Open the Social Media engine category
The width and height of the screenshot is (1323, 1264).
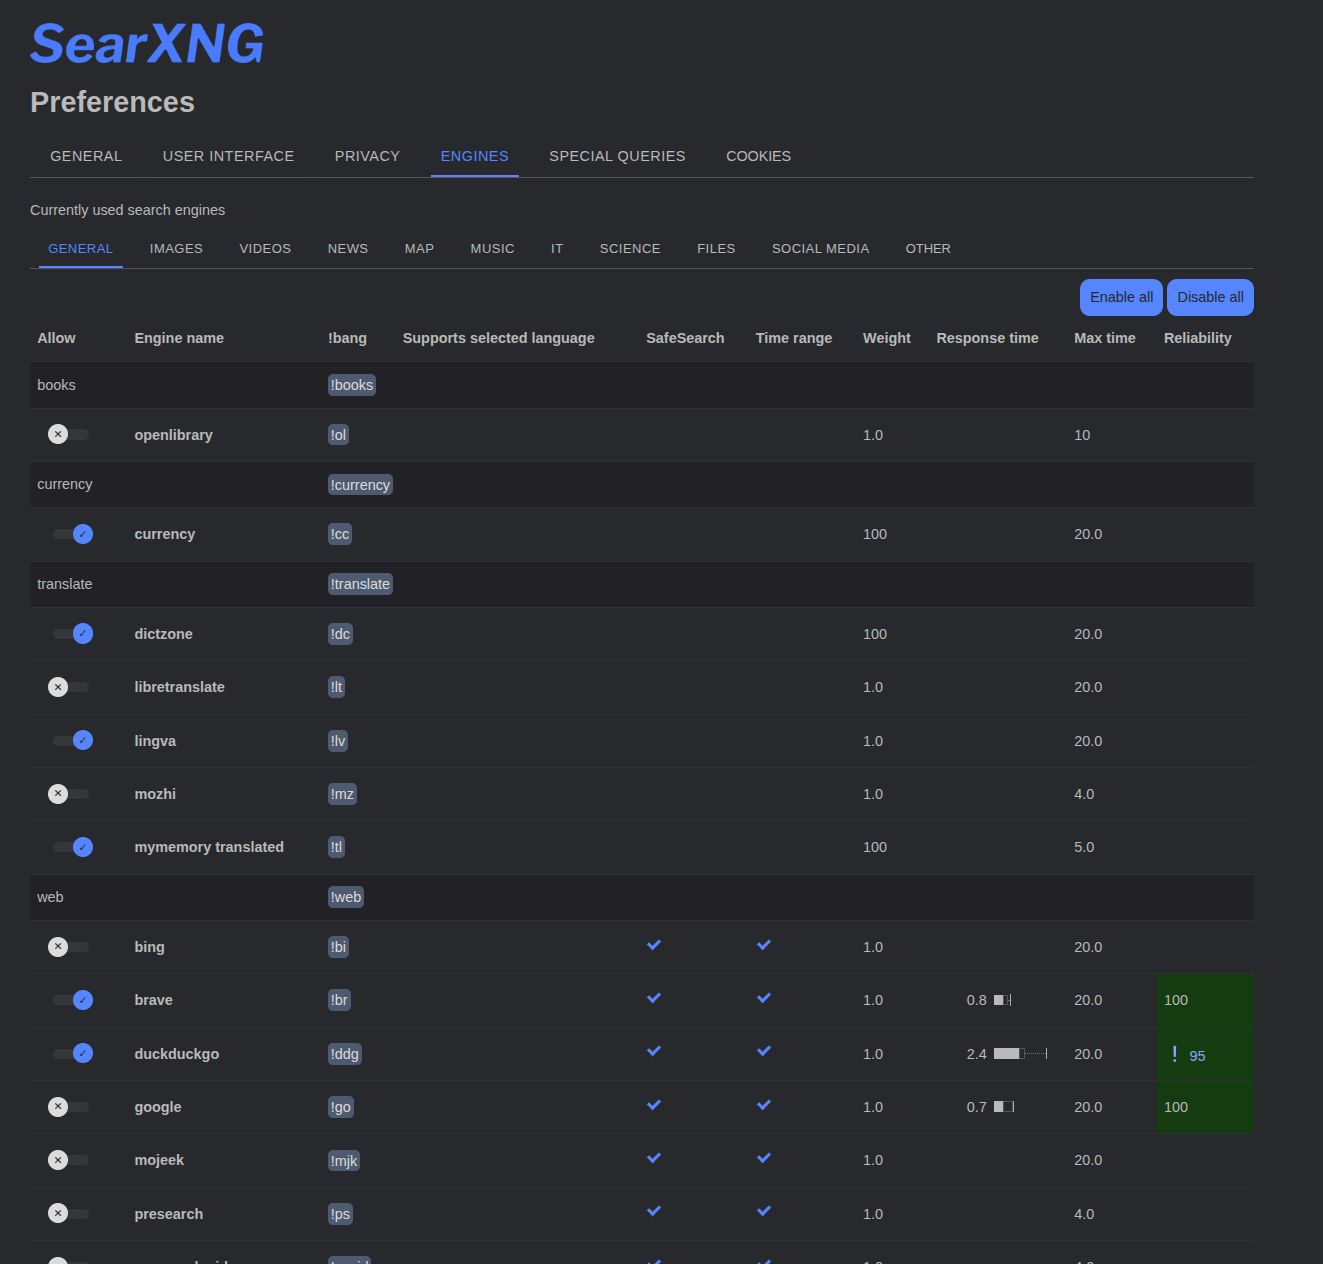(820, 248)
